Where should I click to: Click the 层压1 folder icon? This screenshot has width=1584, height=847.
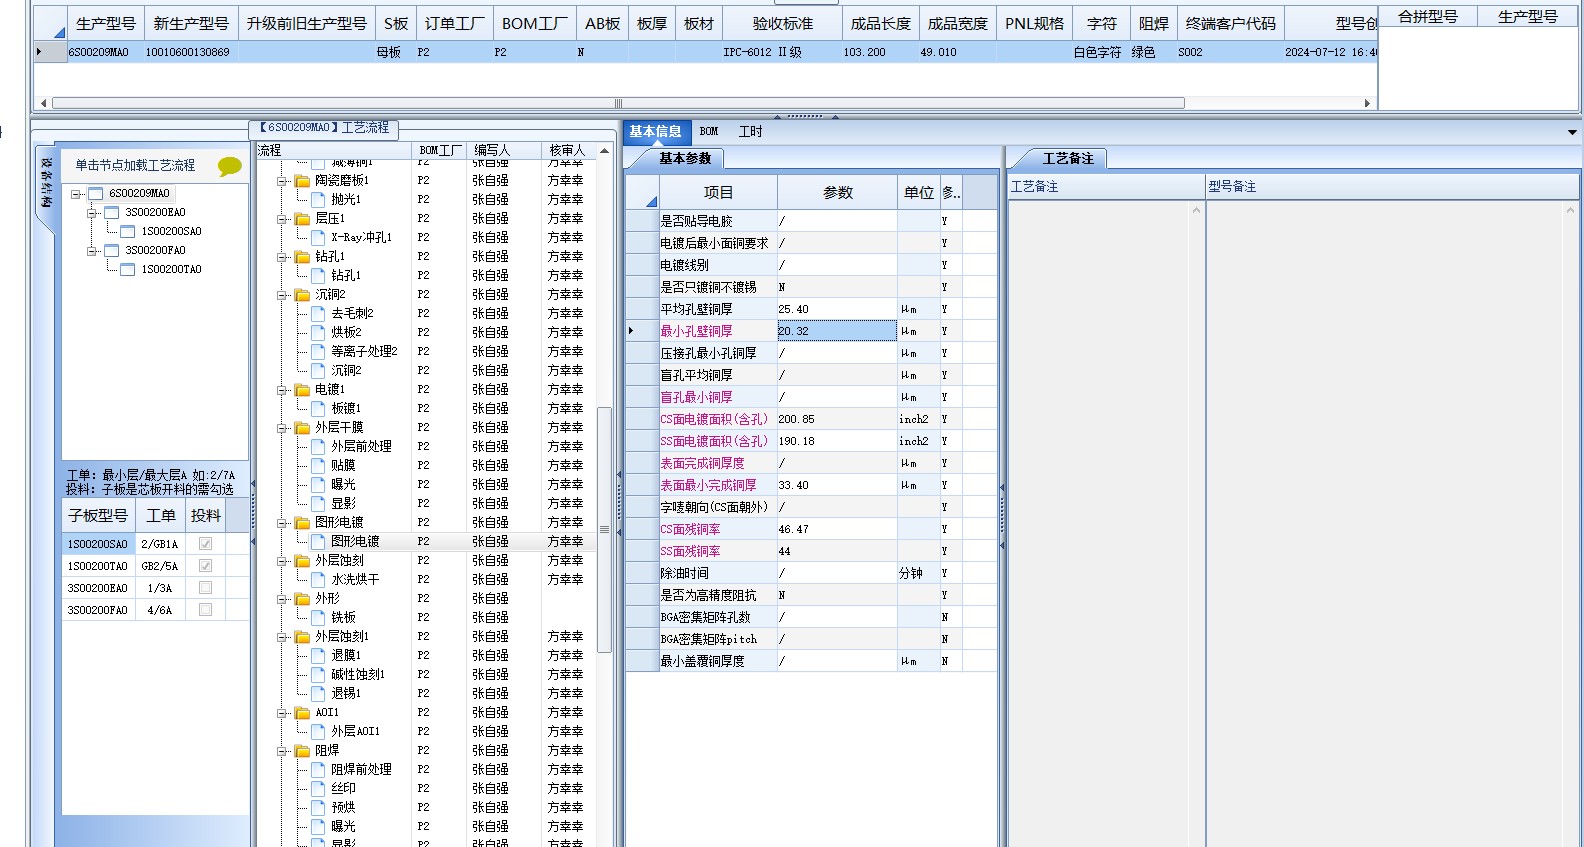(x=302, y=219)
